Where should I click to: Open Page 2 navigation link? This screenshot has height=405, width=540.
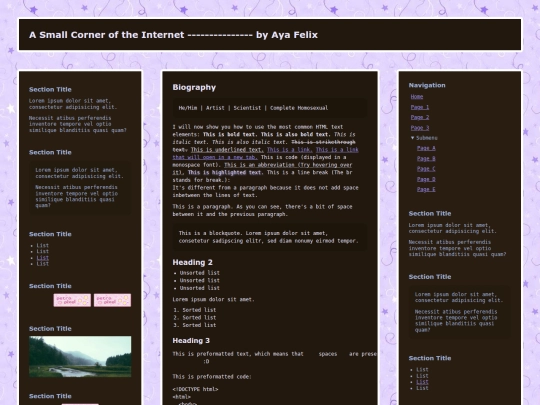pyautogui.click(x=419, y=117)
